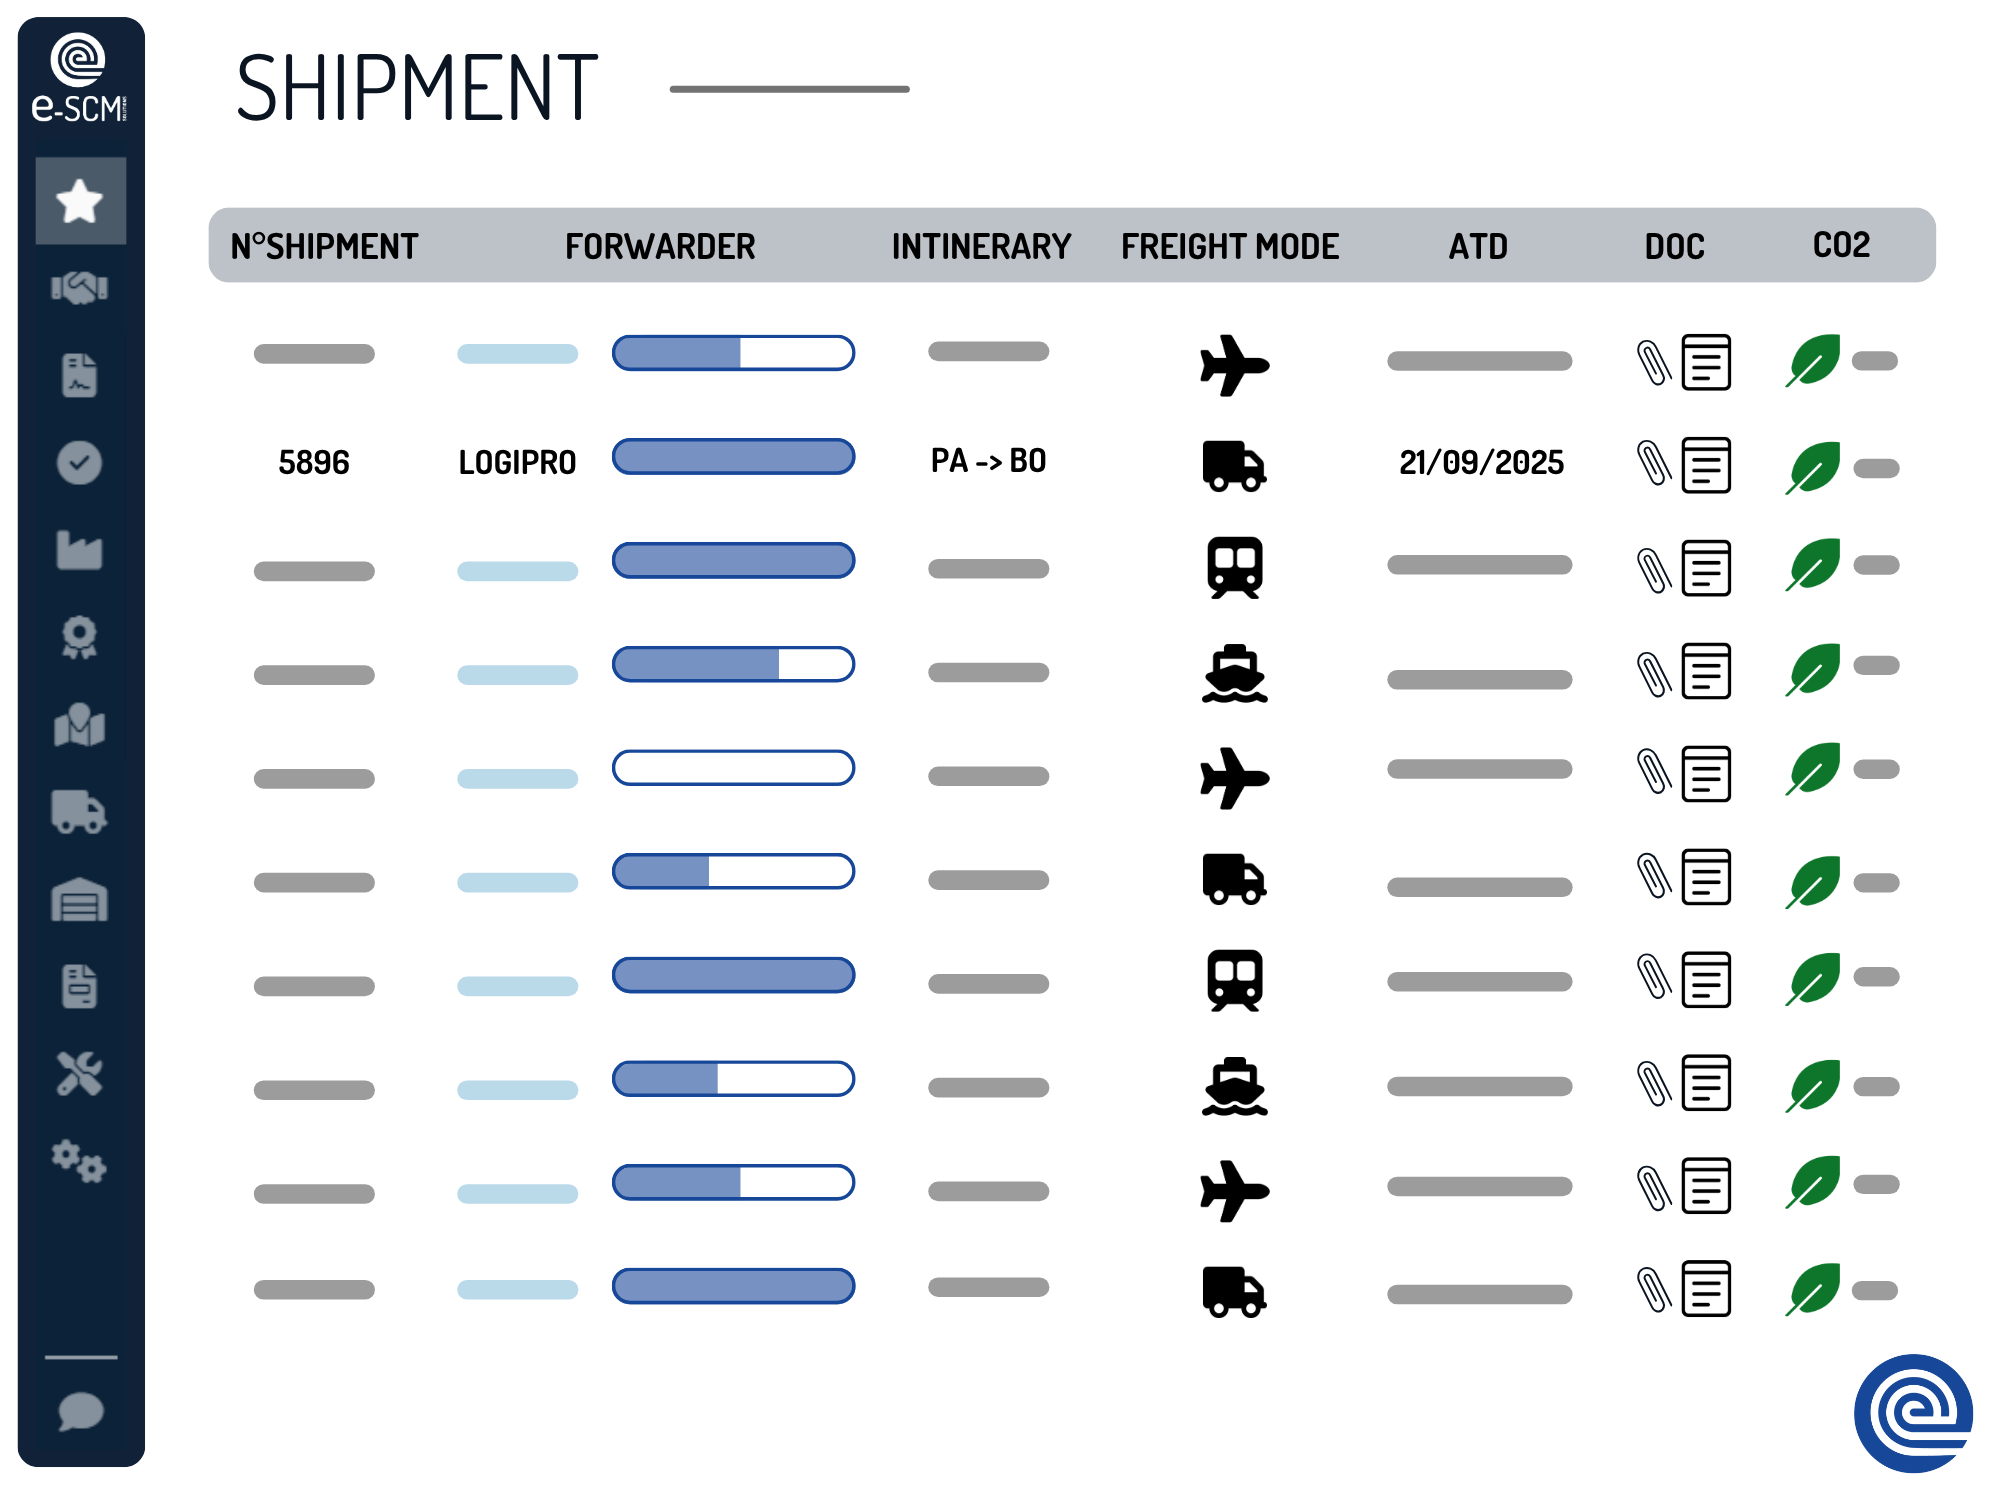Viewport: 2000px width, 1488px height.
Task: Click shipment number 5896
Action: click(x=314, y=462)
